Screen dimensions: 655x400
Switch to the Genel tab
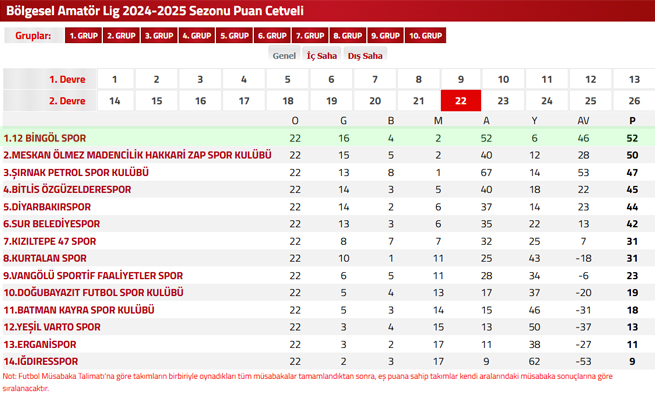point(284,55)
